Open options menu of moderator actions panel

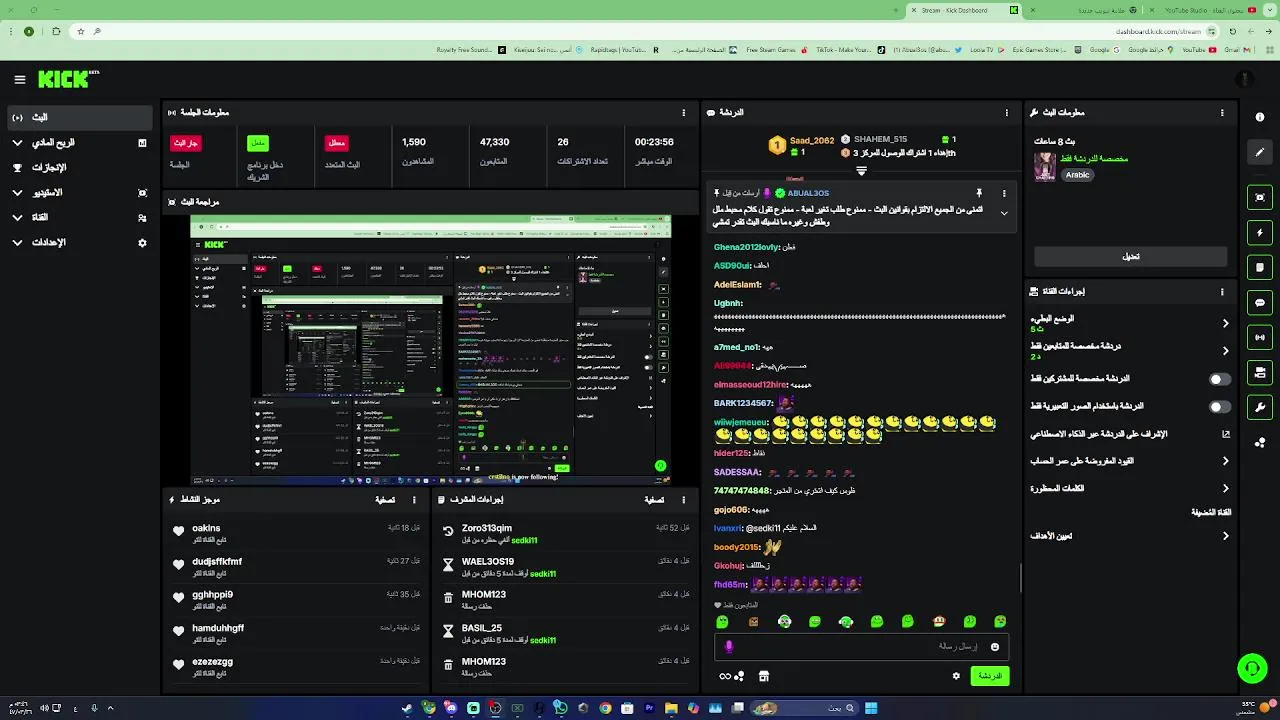click(684, 500)
